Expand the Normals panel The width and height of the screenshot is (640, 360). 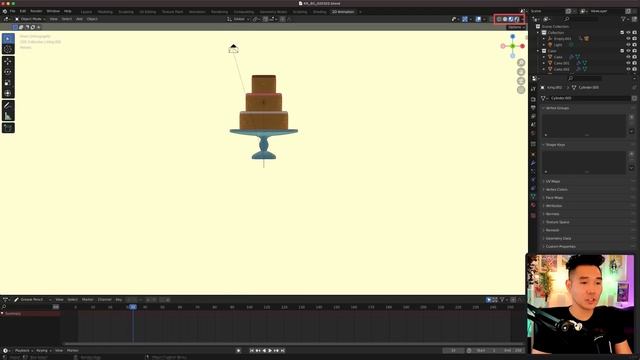(x=553, y=214)
